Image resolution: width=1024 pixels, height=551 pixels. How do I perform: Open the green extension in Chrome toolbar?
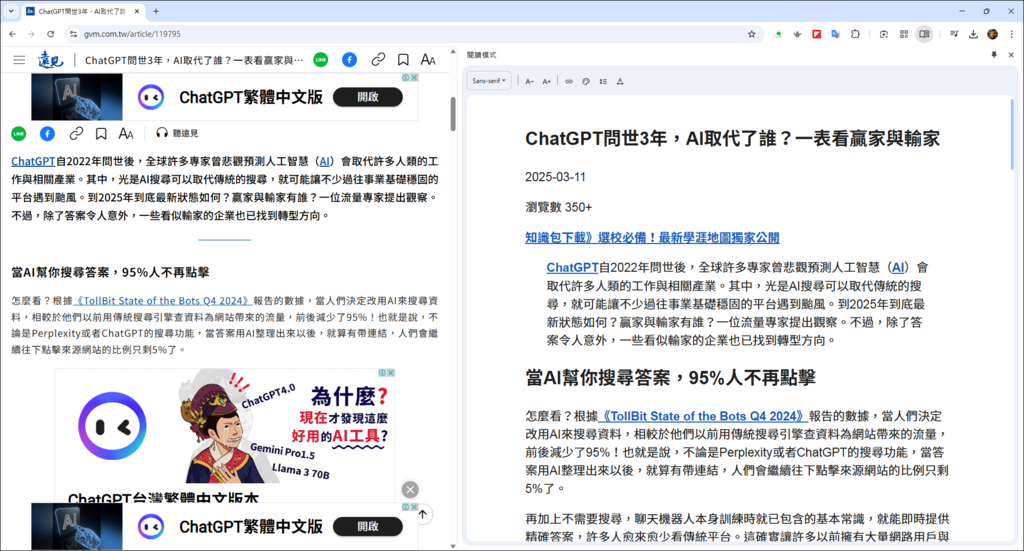pyautogui.click(x=778, y=34)
